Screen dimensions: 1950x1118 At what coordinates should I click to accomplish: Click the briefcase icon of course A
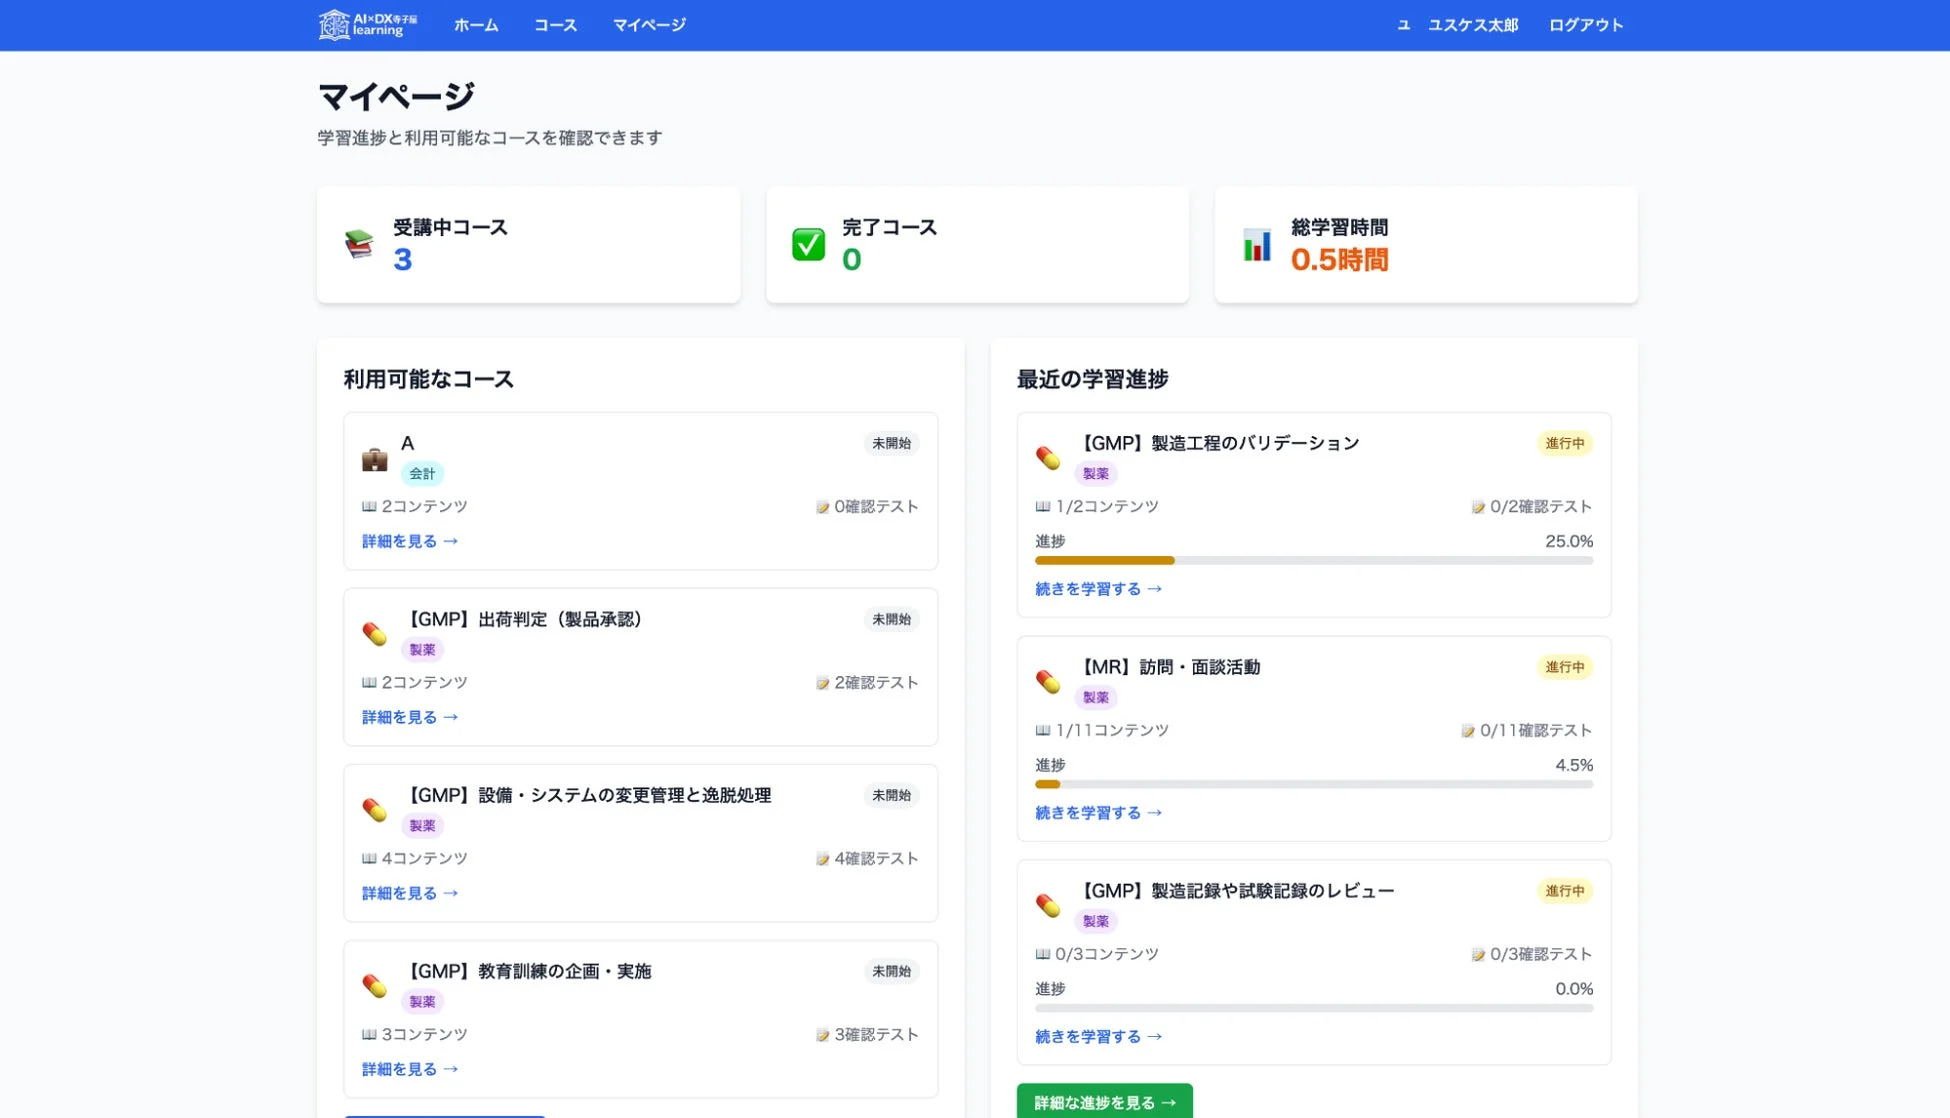click(x=375, y=459)
